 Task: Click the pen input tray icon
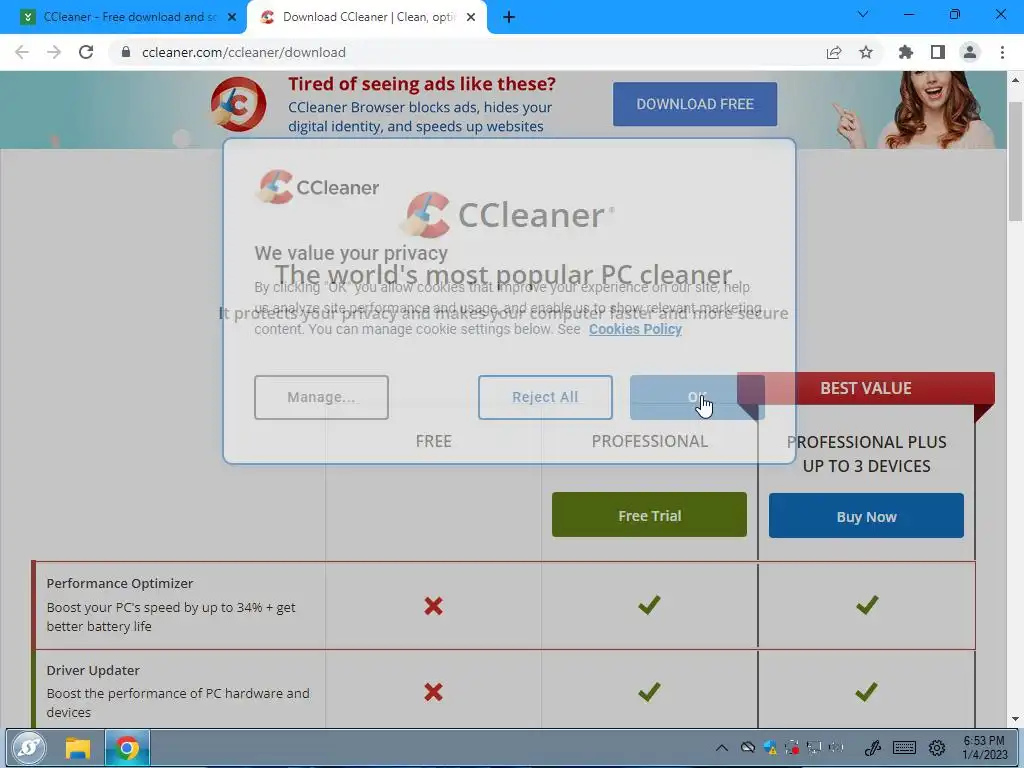[x=872, y=747]
